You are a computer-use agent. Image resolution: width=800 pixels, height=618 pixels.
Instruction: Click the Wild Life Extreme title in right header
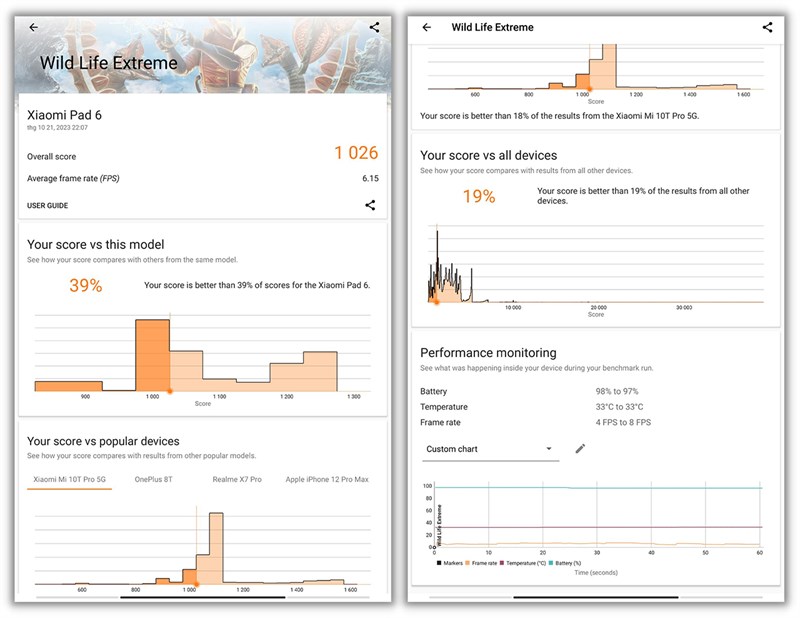point(492,27)
